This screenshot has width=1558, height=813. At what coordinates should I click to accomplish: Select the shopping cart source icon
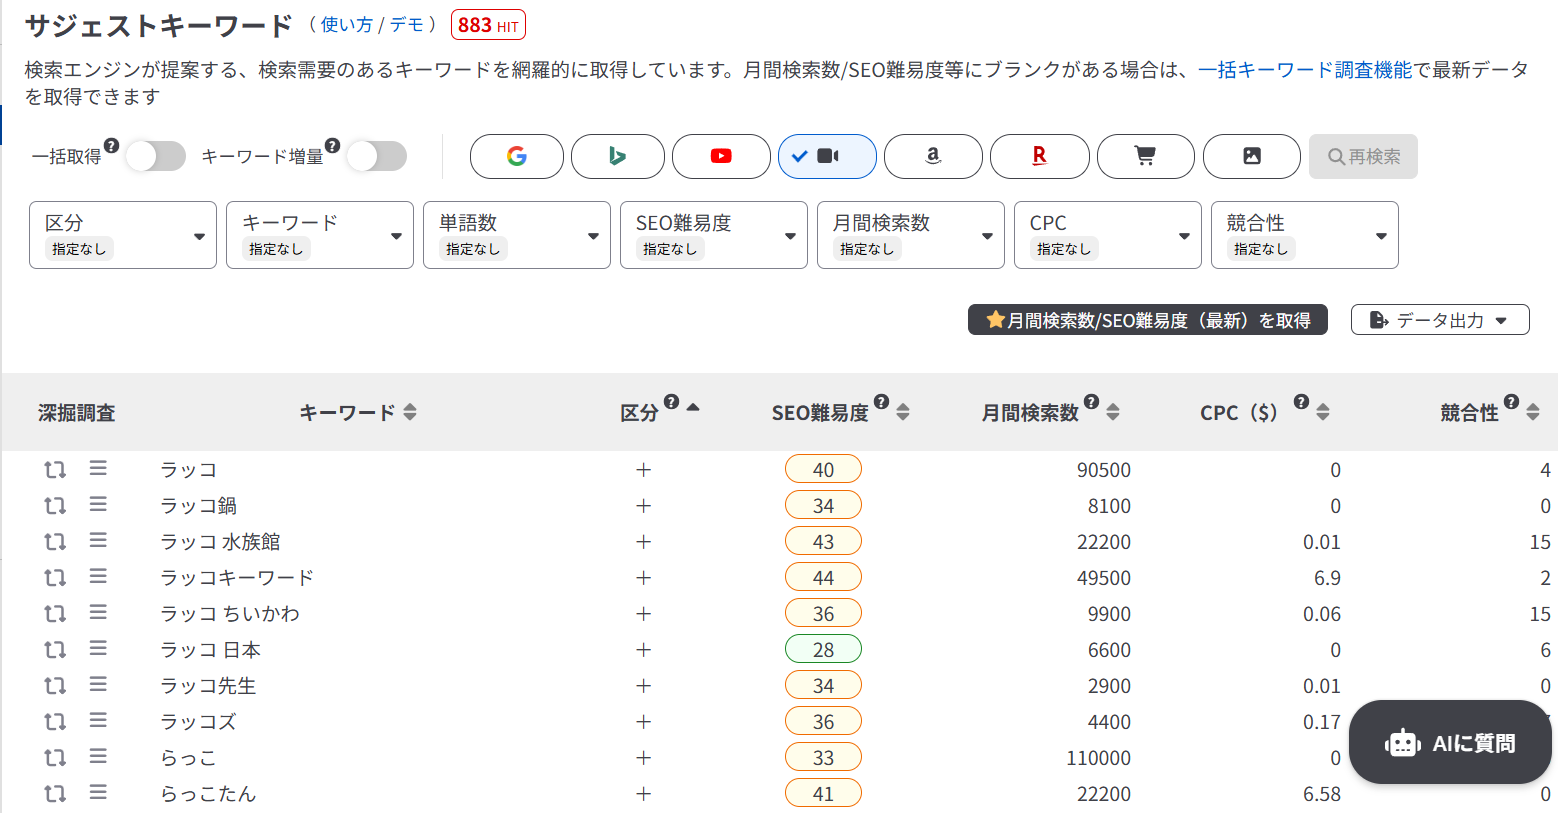1145,156
